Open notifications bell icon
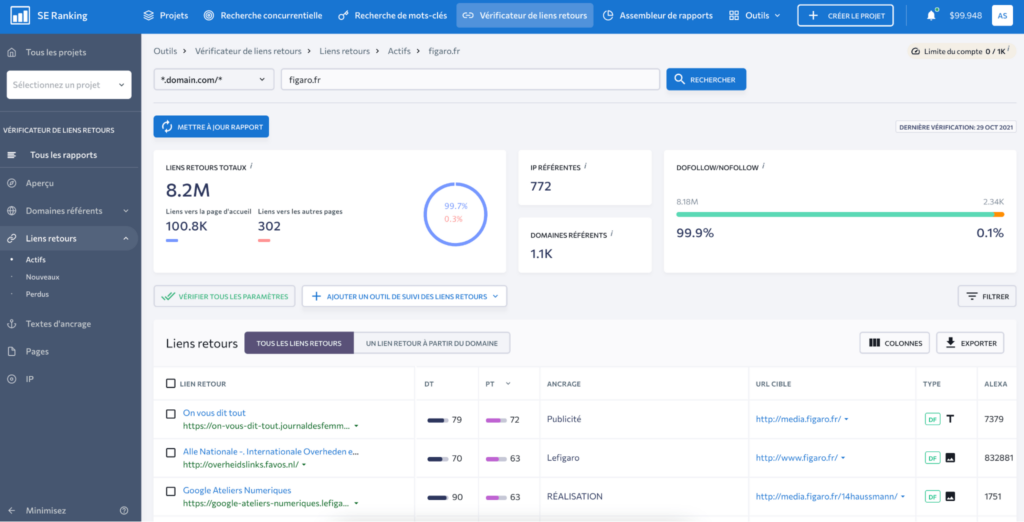 pos(931,15)
